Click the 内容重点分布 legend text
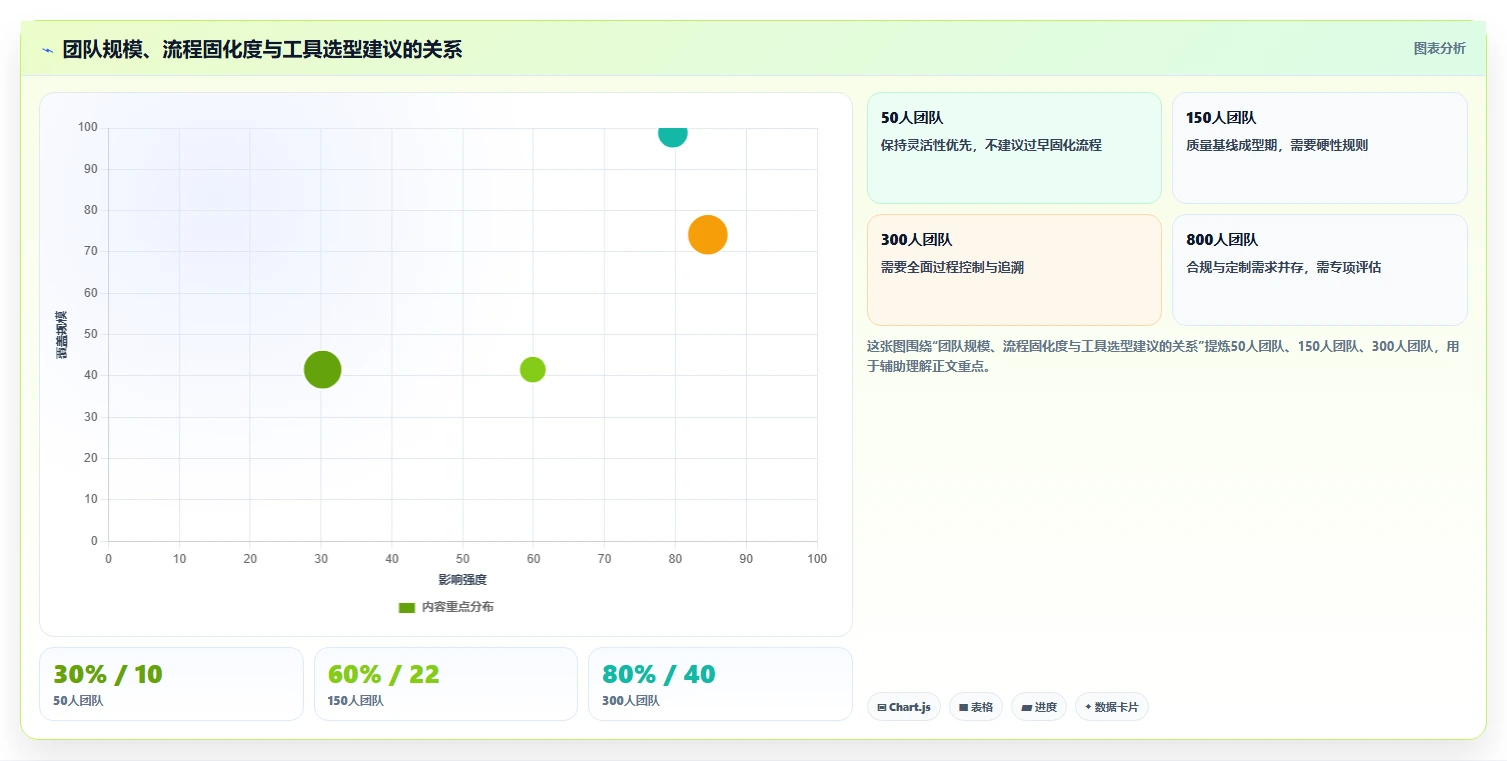Viewport: 1507px width, 761px height. 457,608
